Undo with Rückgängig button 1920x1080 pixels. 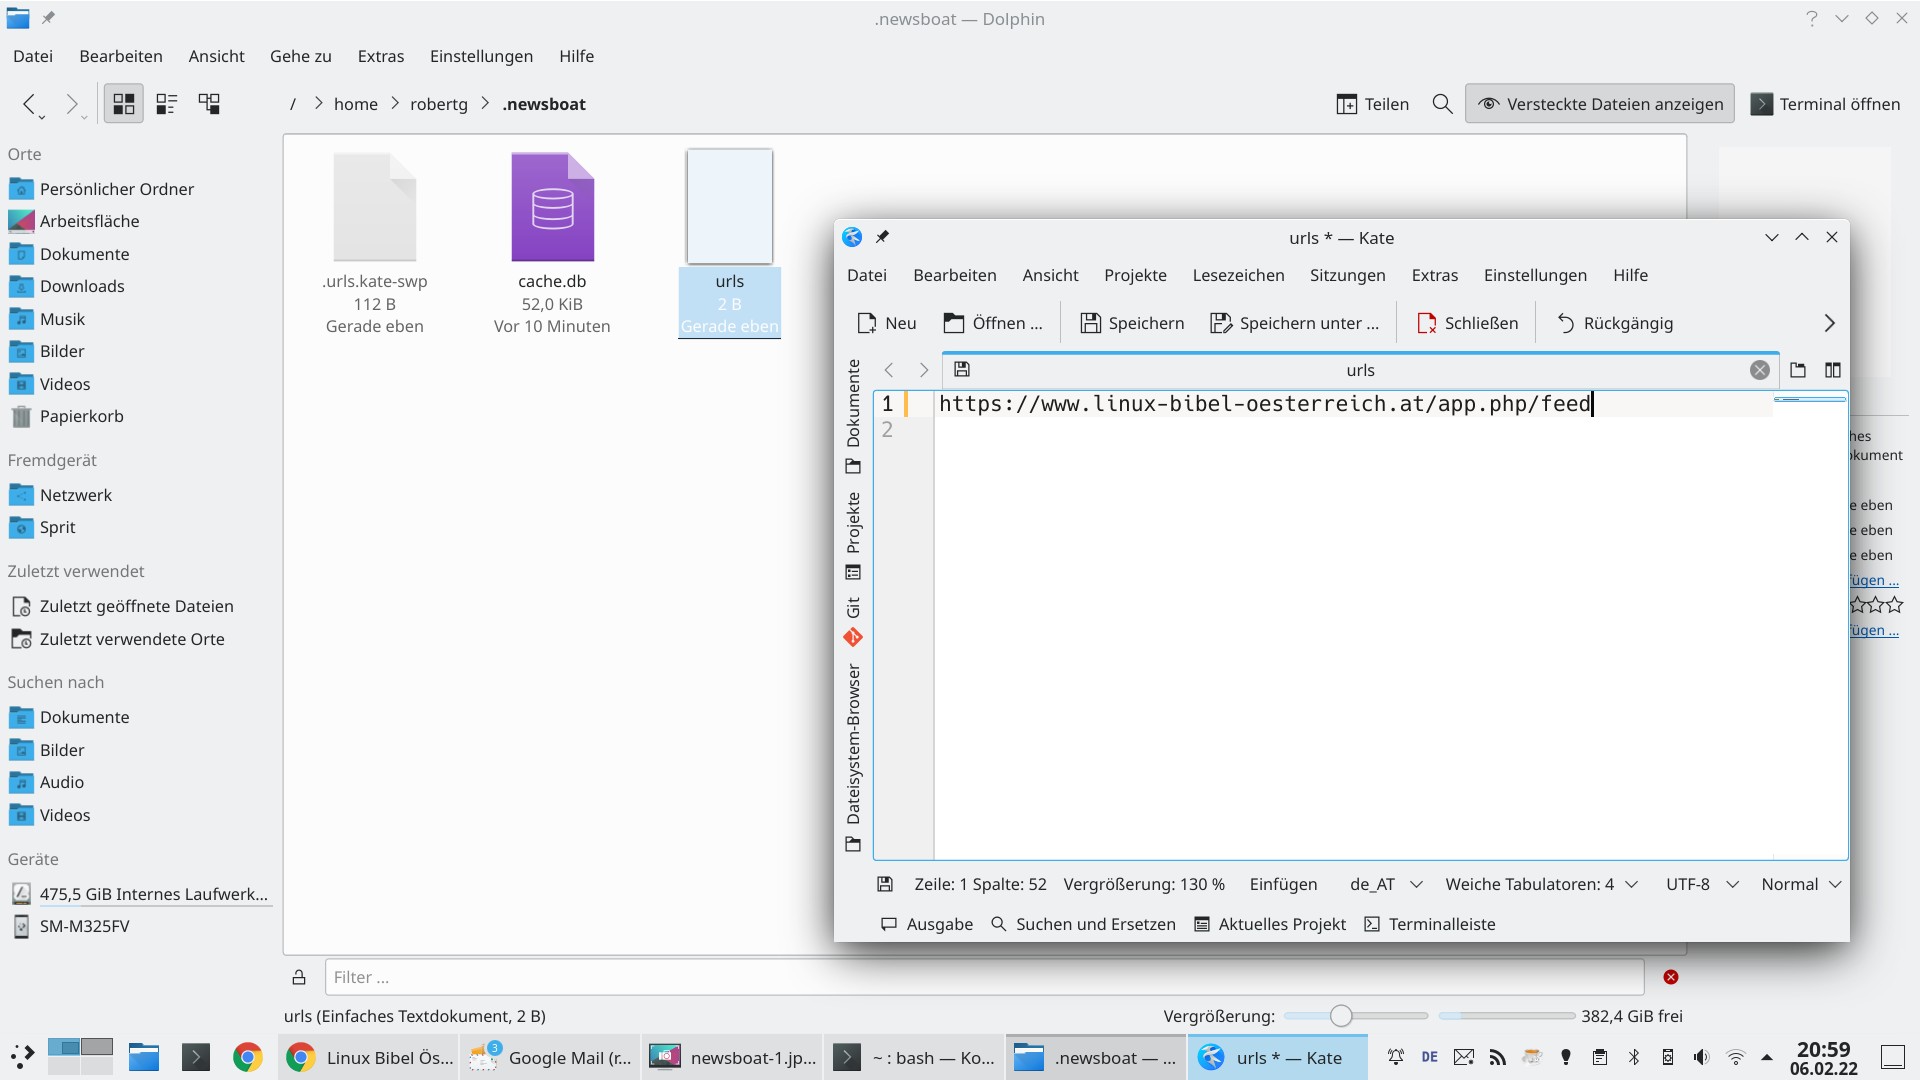pos(1614,323)
